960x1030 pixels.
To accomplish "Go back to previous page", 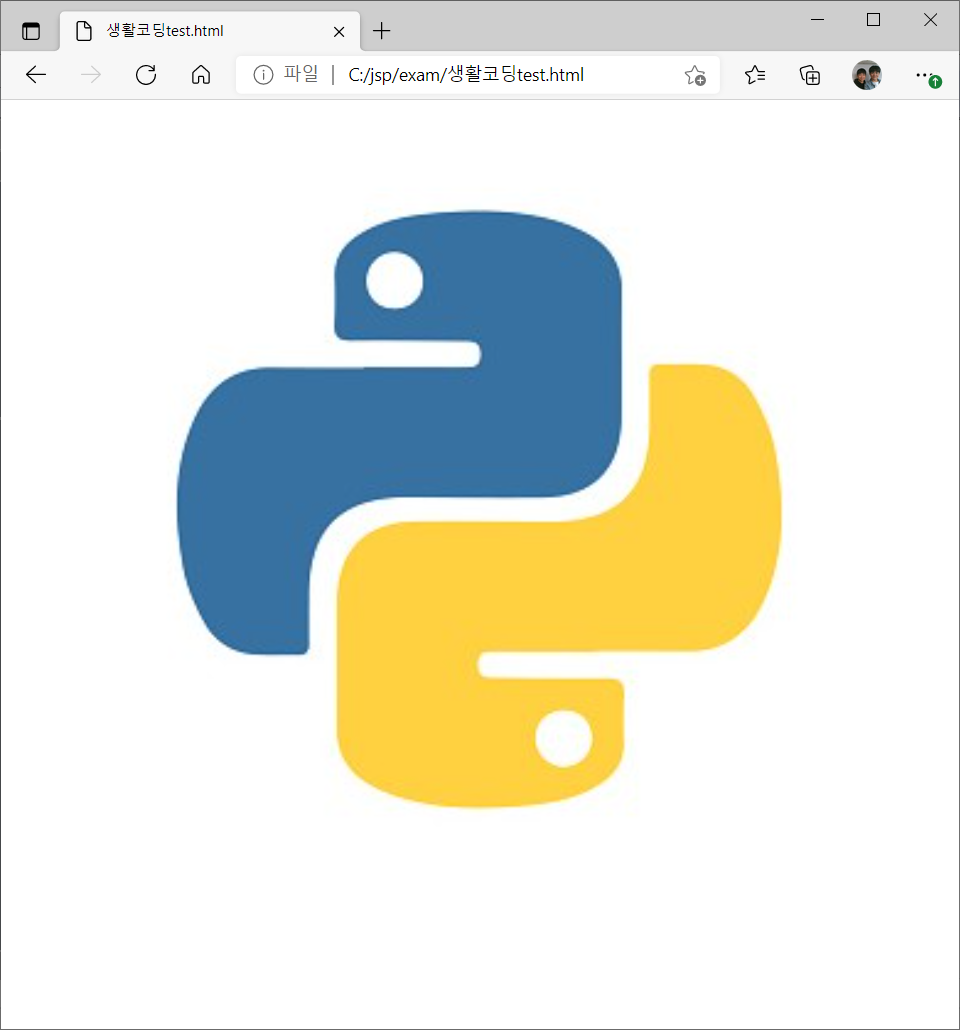I will pyautogui.click(x=36, y=75).
